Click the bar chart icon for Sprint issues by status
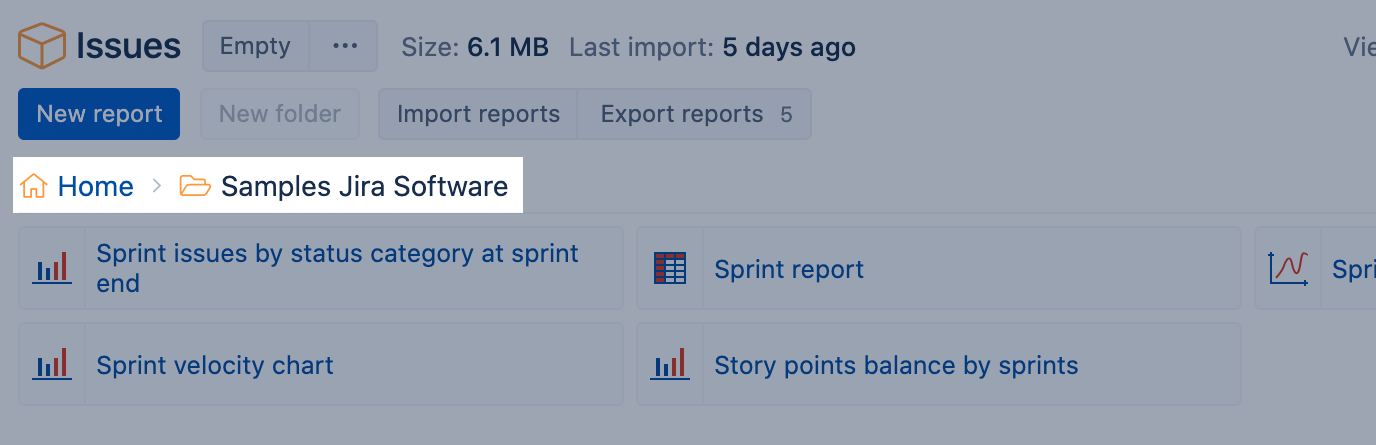 pos(52,268)
